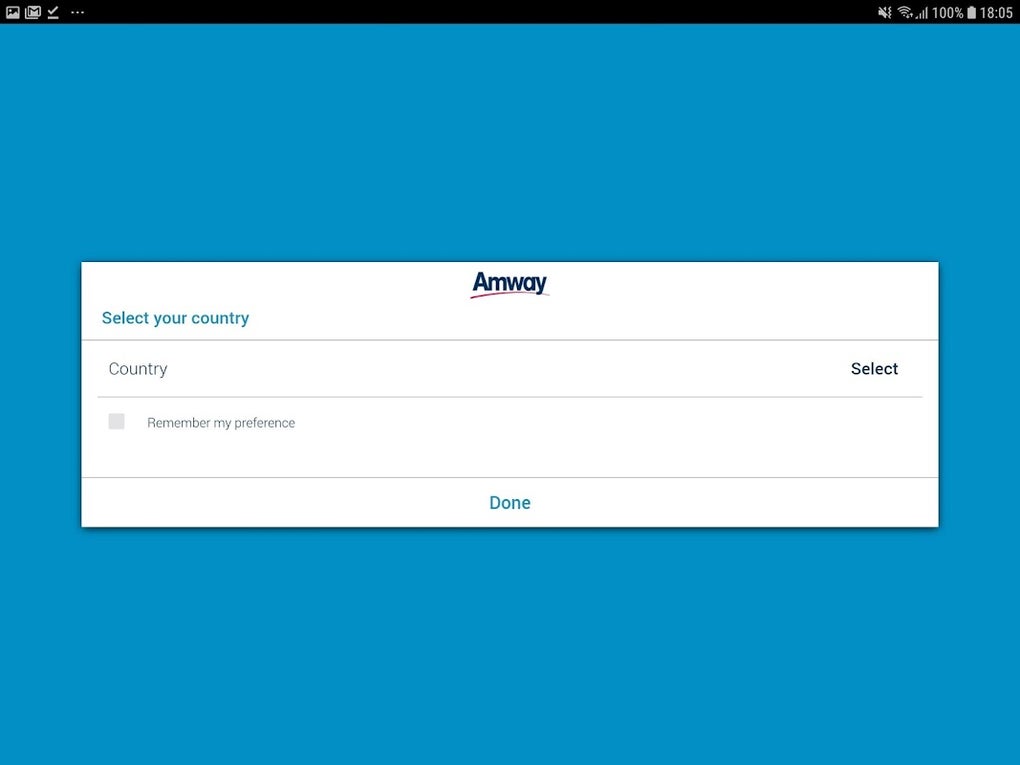Image resolution: width=1020 pixels, height=765 pixels.
Task: Expand the Select list for countries
Action: click(x=873, y=368)
